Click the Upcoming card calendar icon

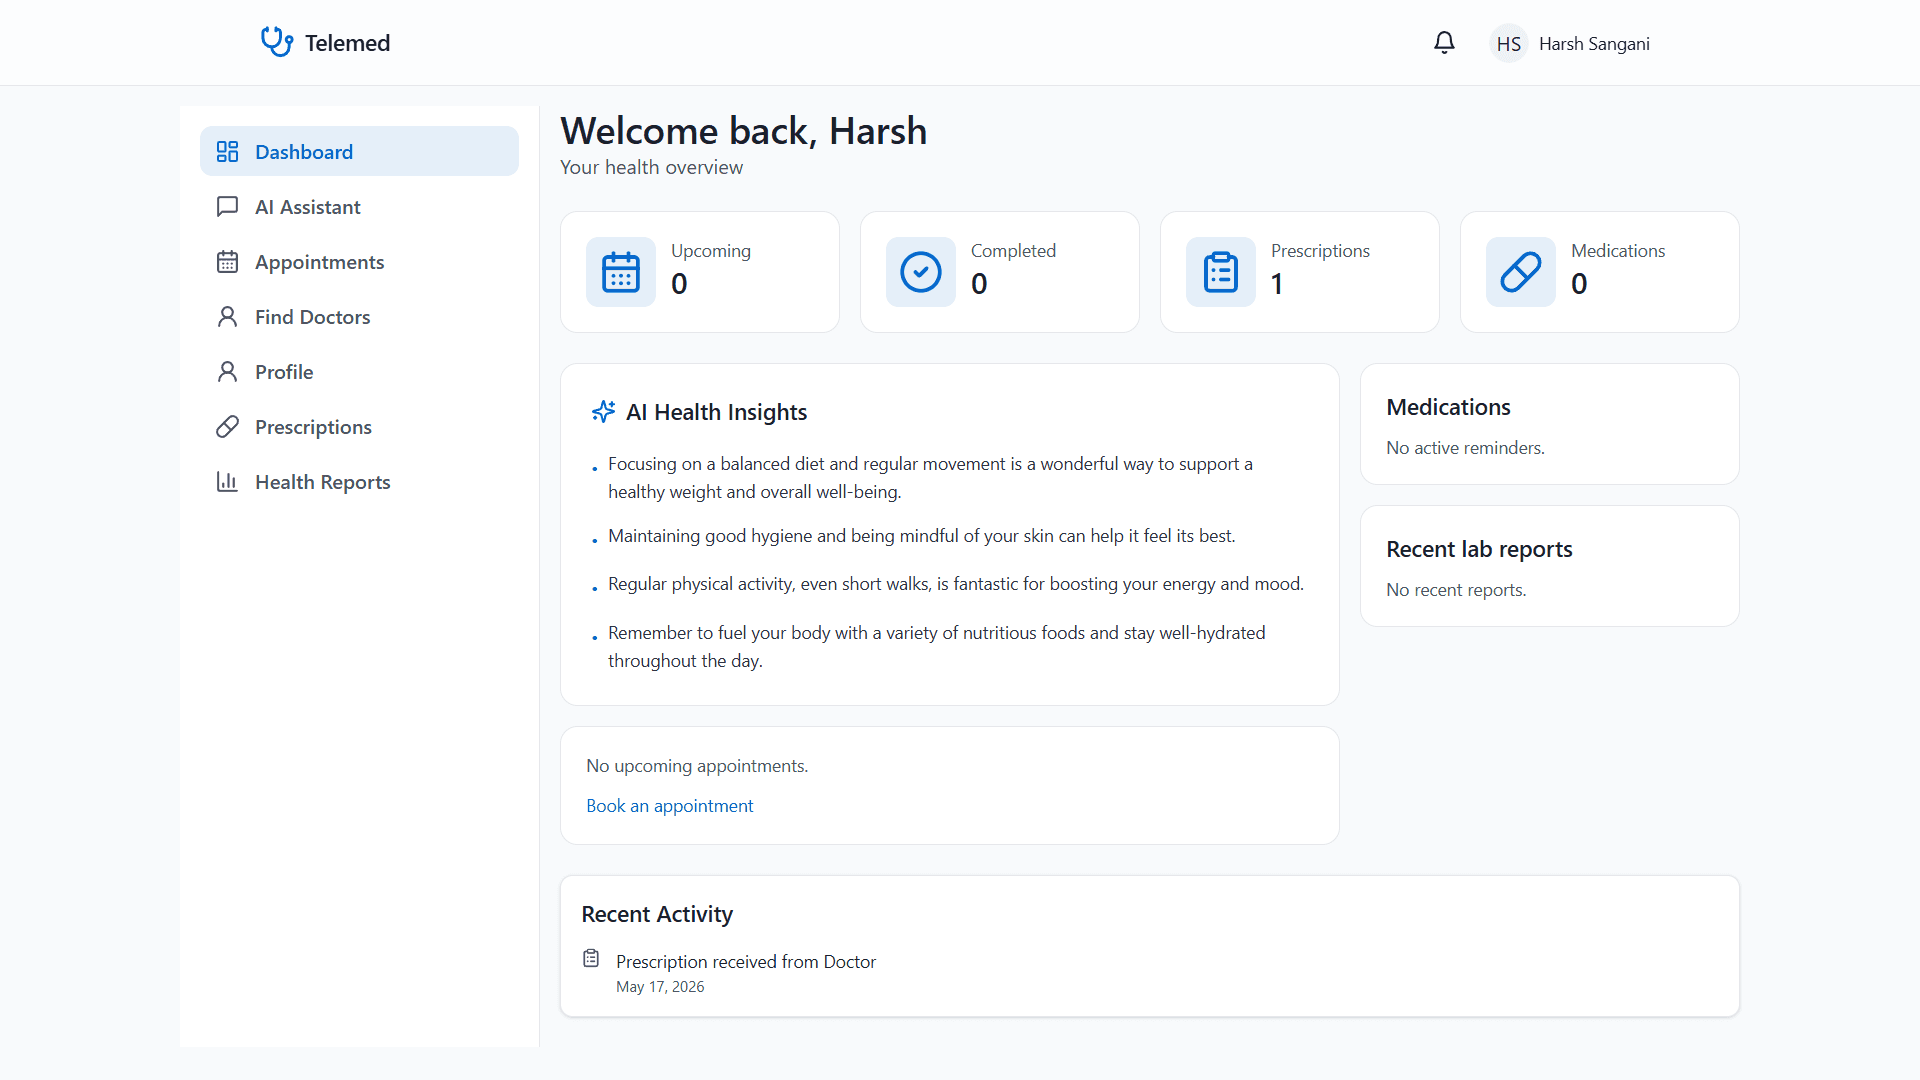621,272
